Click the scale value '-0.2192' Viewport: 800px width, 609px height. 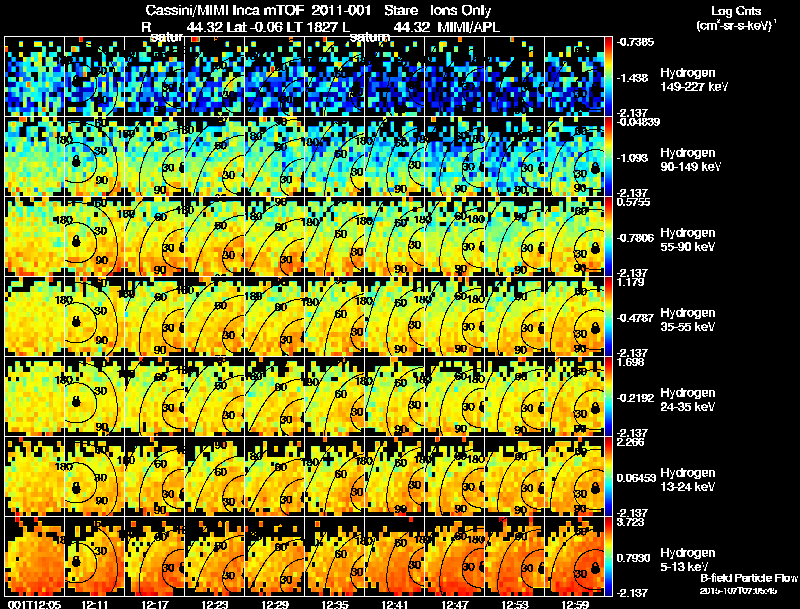coord(635,398)
